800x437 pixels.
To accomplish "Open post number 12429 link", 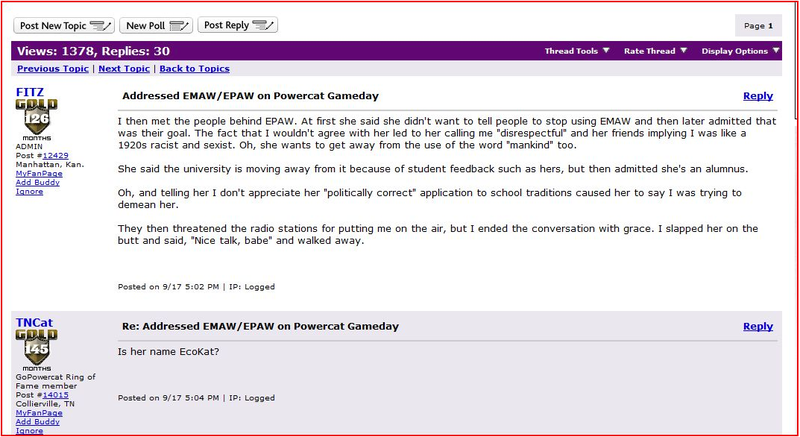I will (x=55, y=156).
